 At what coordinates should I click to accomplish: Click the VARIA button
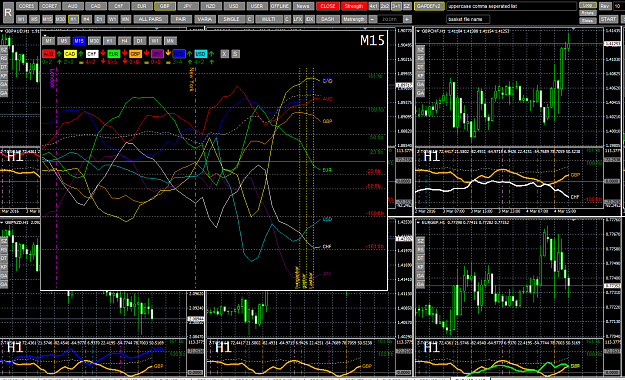[x=205, y=19]
